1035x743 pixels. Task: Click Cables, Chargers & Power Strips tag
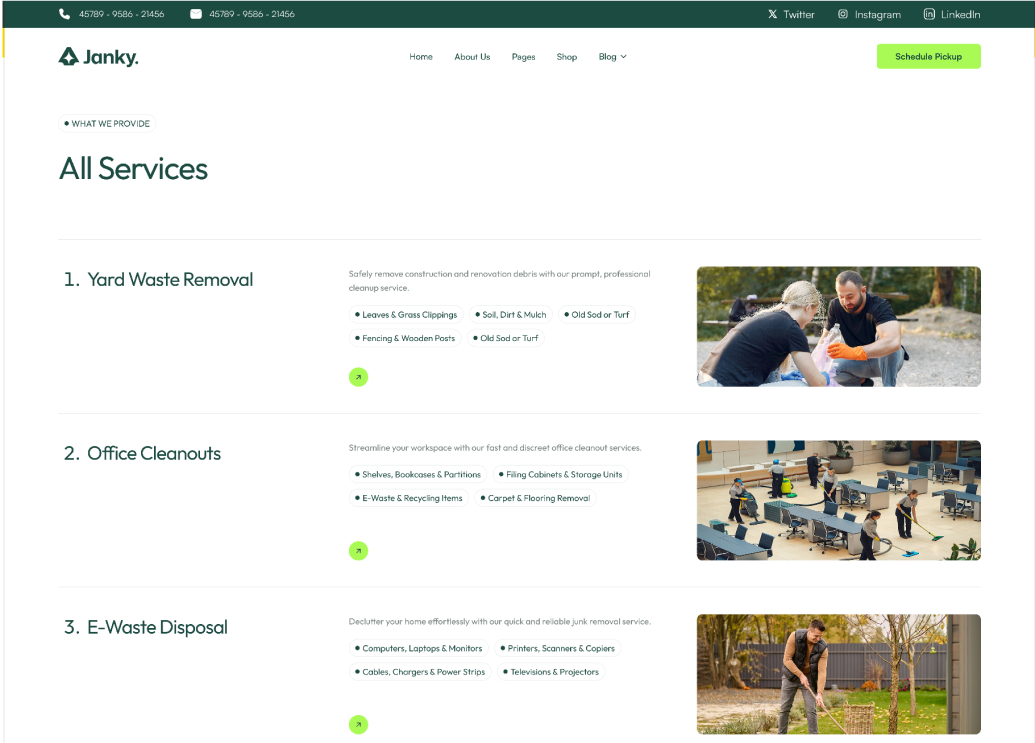pyautogui.click(x=420, y=672)
